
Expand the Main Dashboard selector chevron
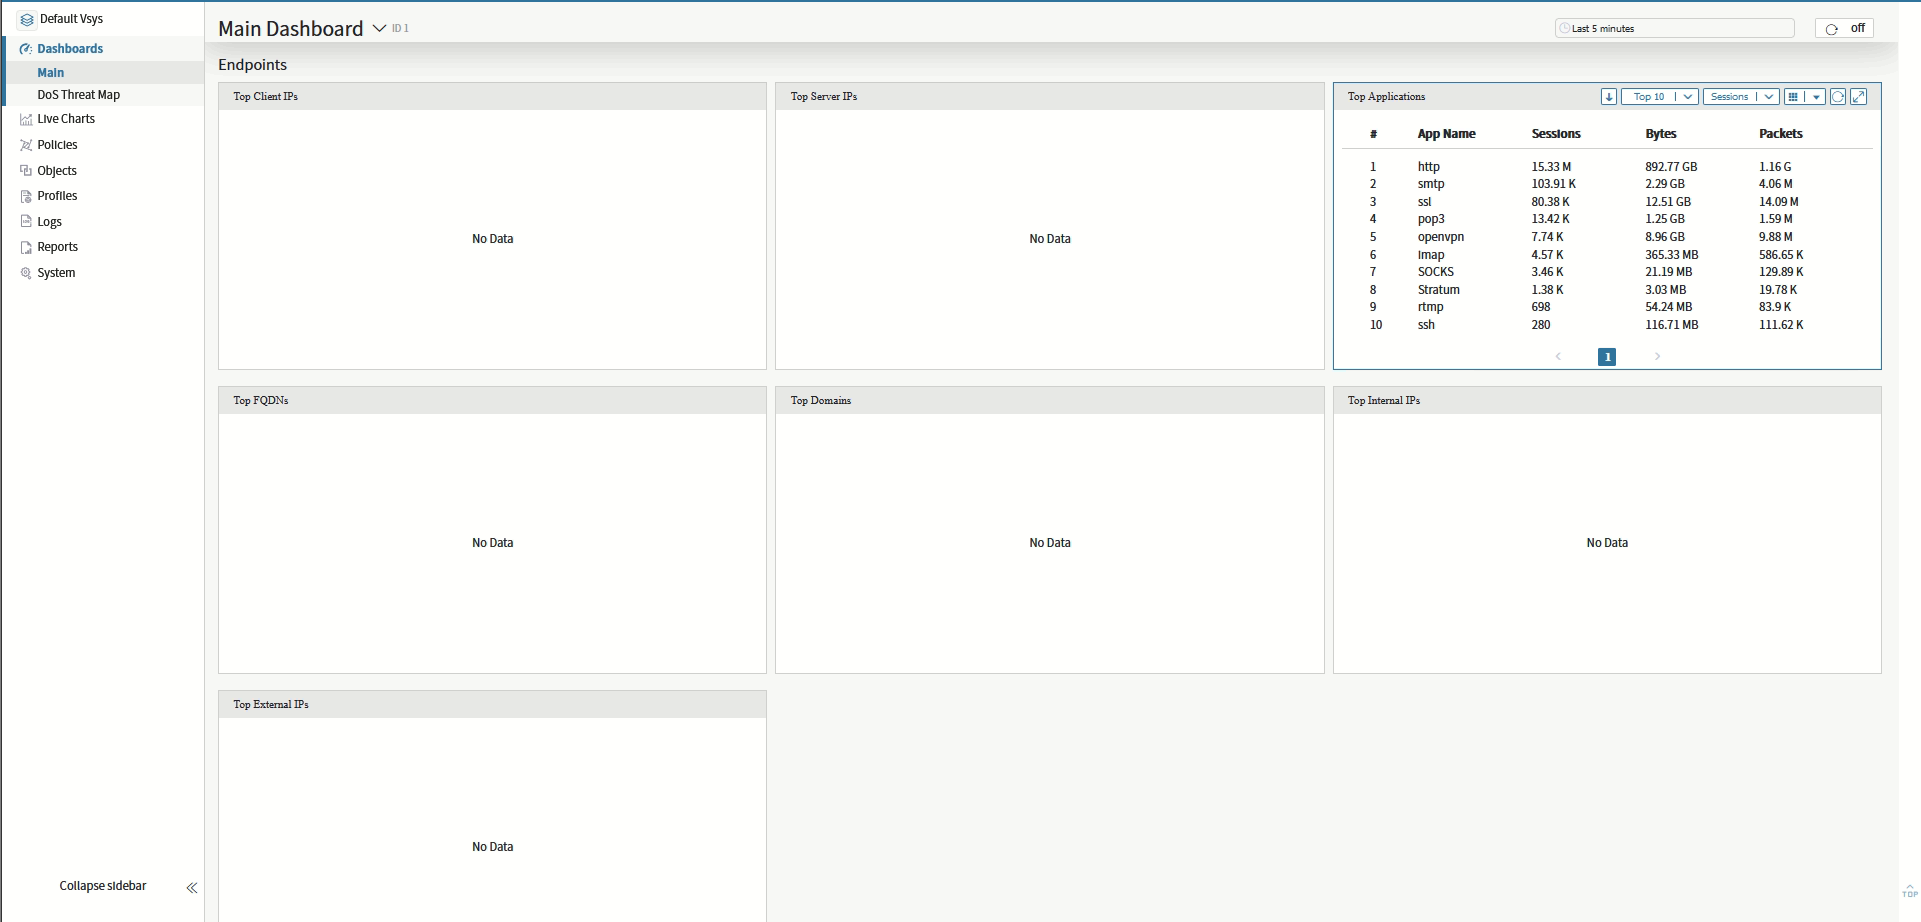coord(380,29)
